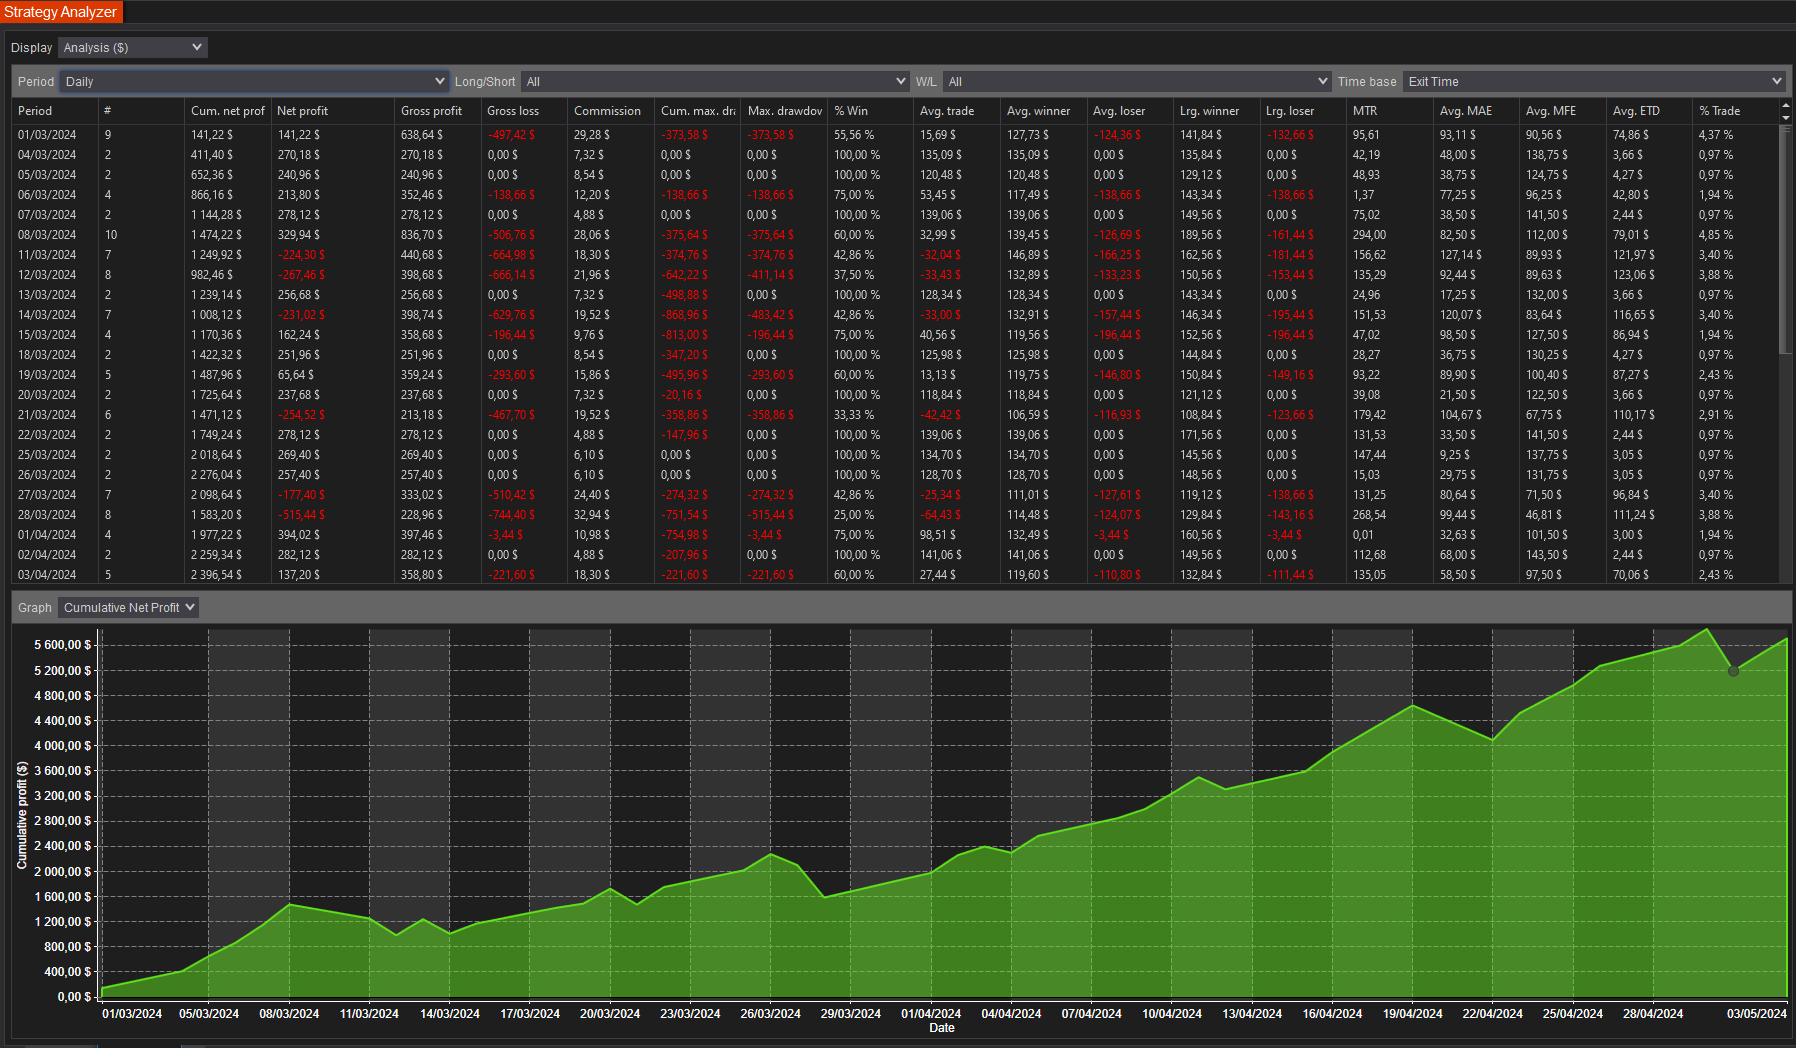This screenshot has height=1048, width=1796.
Task: Sort by Avg. trade column header
Action: tap(957, 111)
